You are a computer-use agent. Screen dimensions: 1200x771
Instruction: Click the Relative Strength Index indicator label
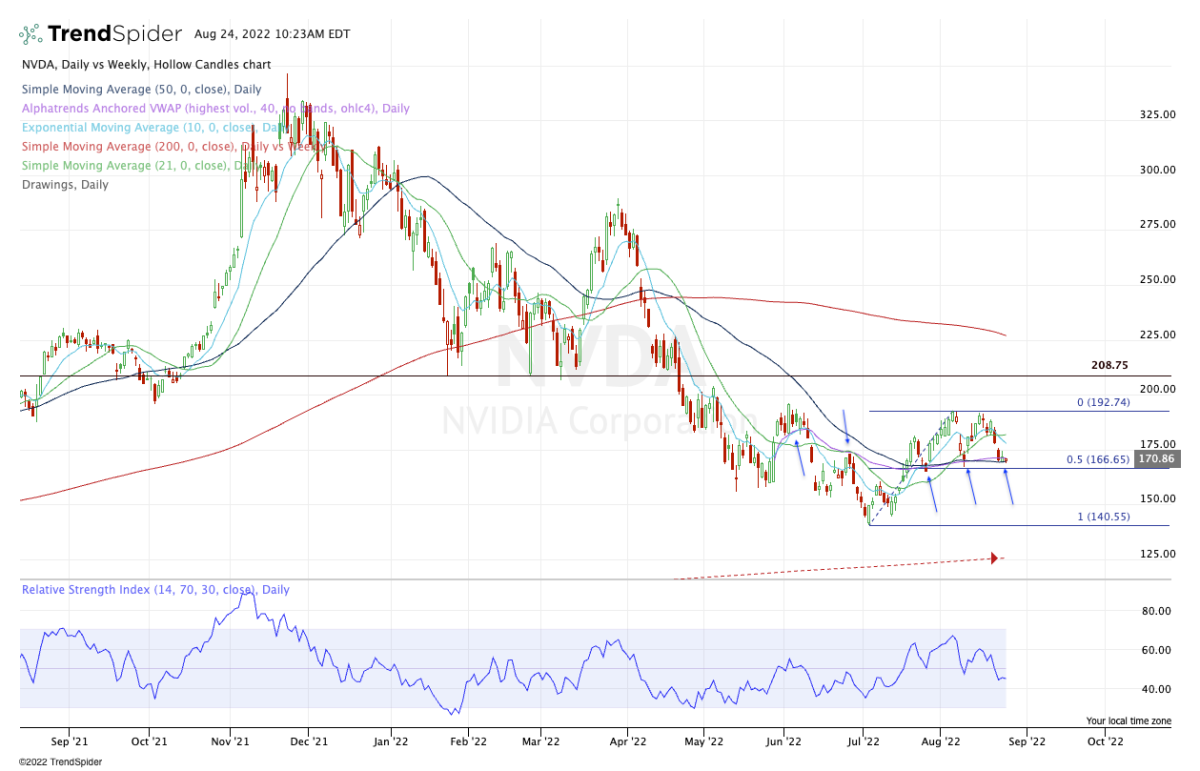(x=155, y=590)
